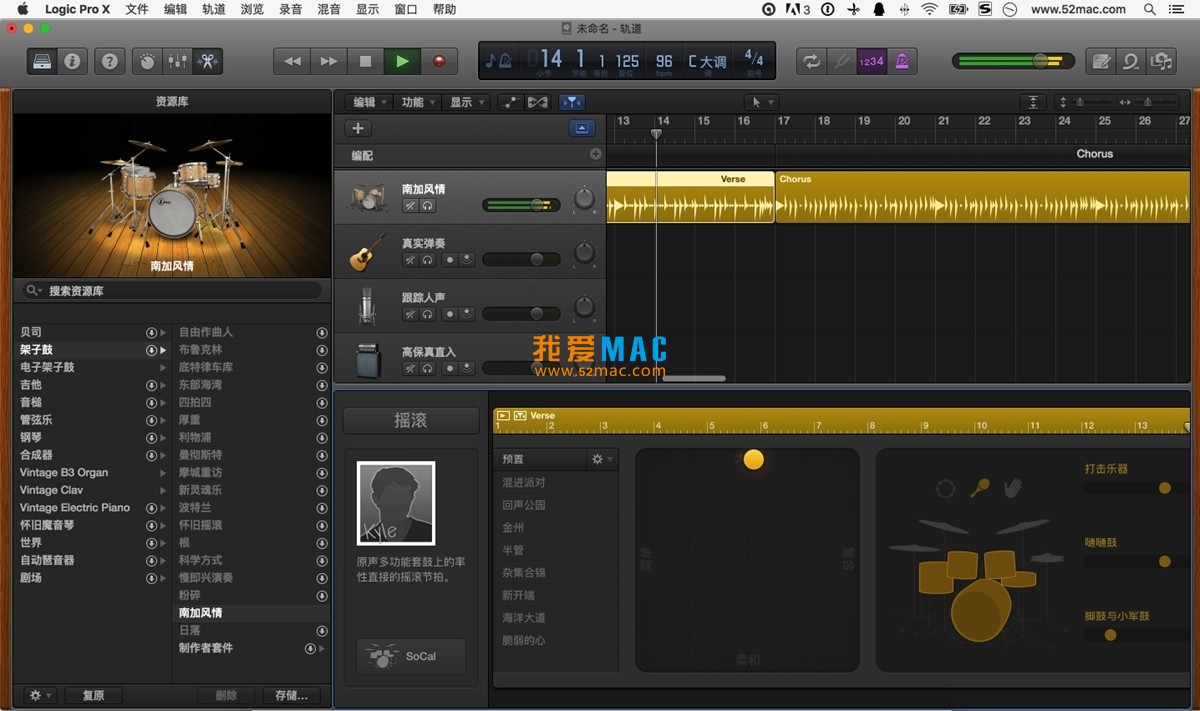Open the Note Pad button
The width and height of the screenshot is (1200, 711).
(1101, 61)
